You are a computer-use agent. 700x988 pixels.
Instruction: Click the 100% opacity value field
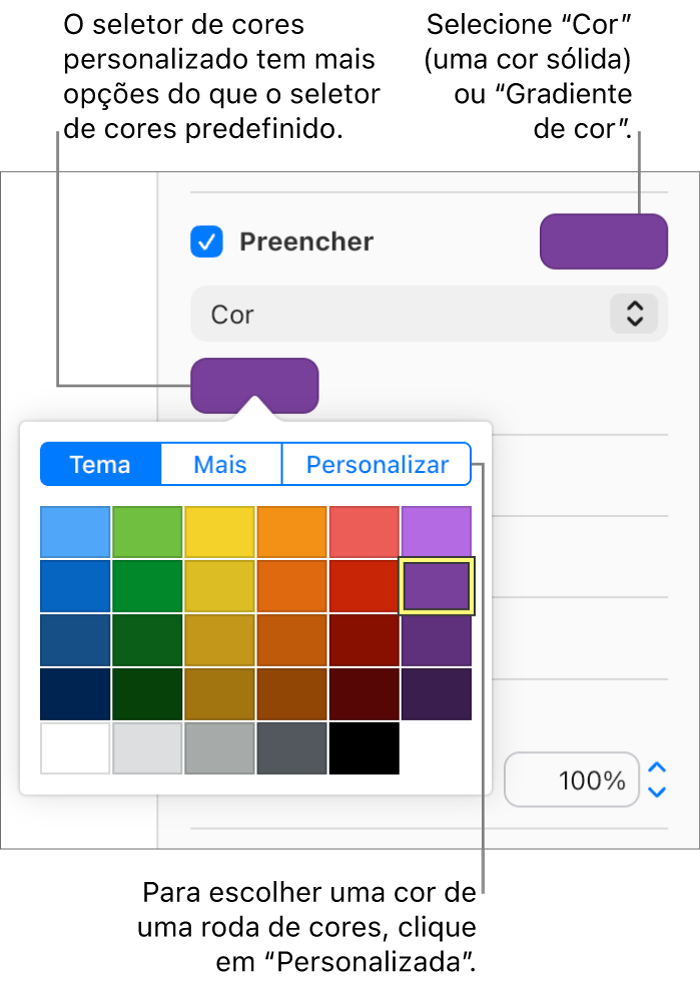click(x=572, y=780)
